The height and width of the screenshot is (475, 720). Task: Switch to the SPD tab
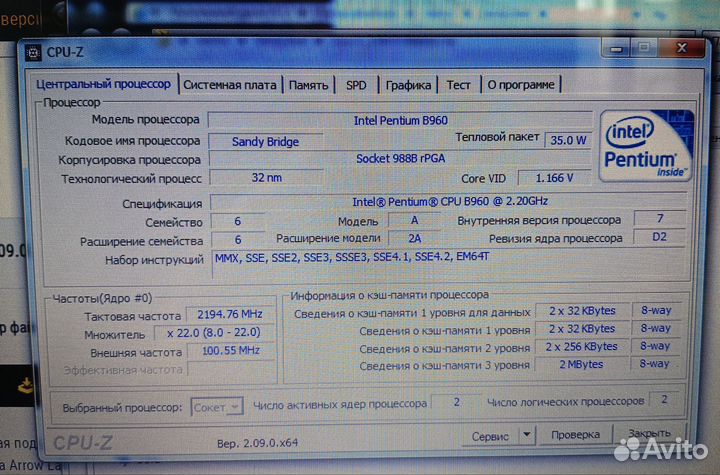tap(356, 85)
